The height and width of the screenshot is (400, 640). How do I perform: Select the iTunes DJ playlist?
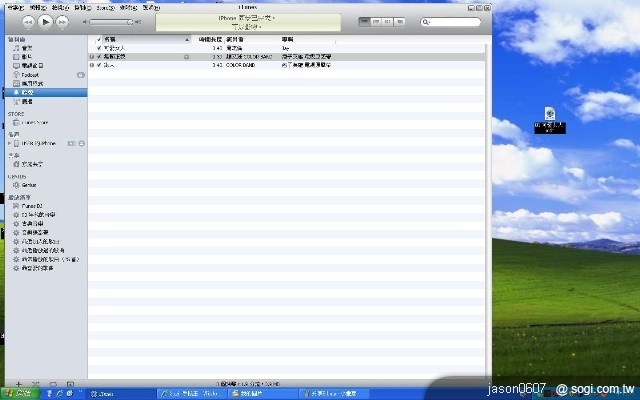32,204
